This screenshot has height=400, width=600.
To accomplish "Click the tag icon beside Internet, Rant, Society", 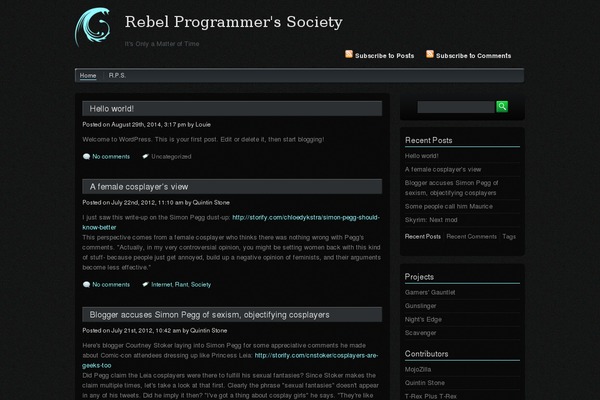I will point(145,284).
